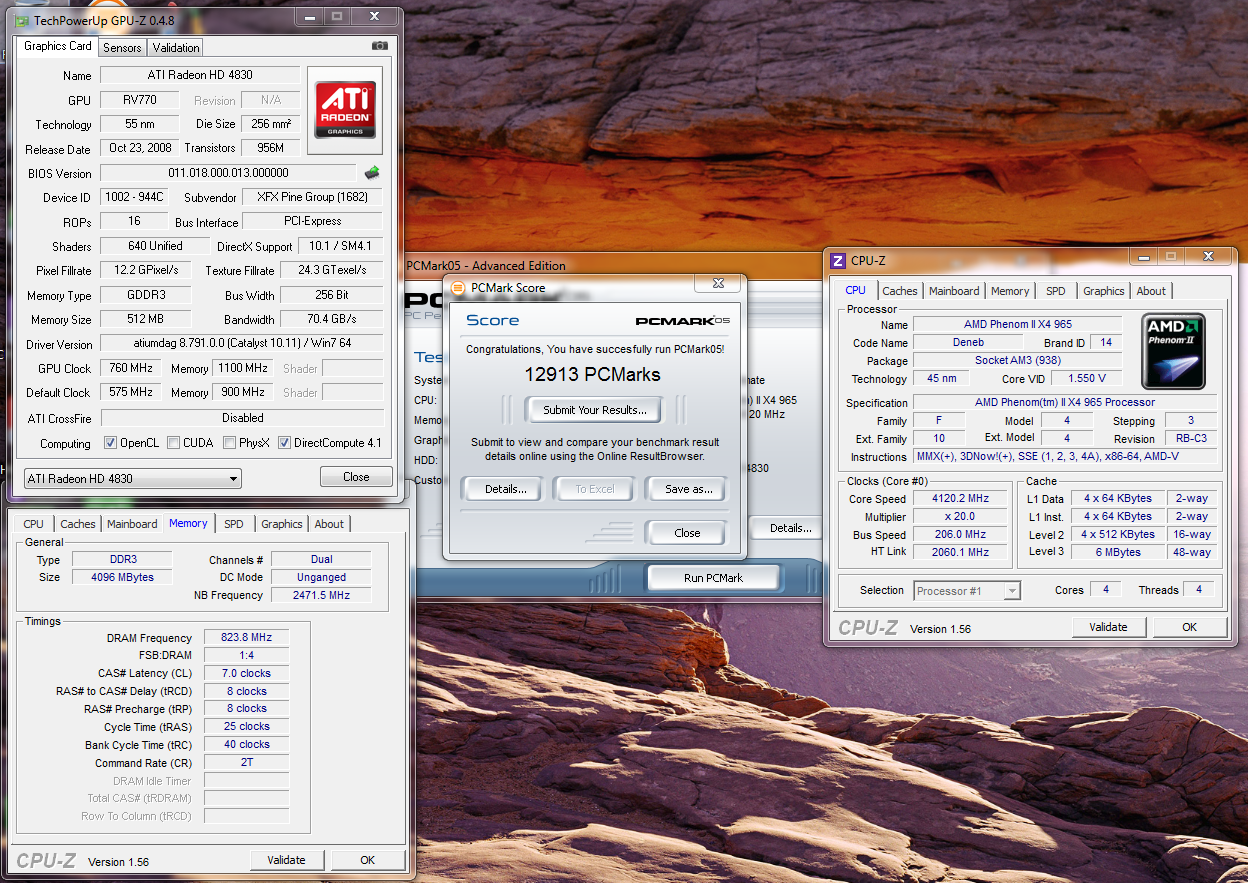This screenshot has width=1248, height=883.
Task: Click Details button in the PCMark Score dialog
Action: pos(506,490)
